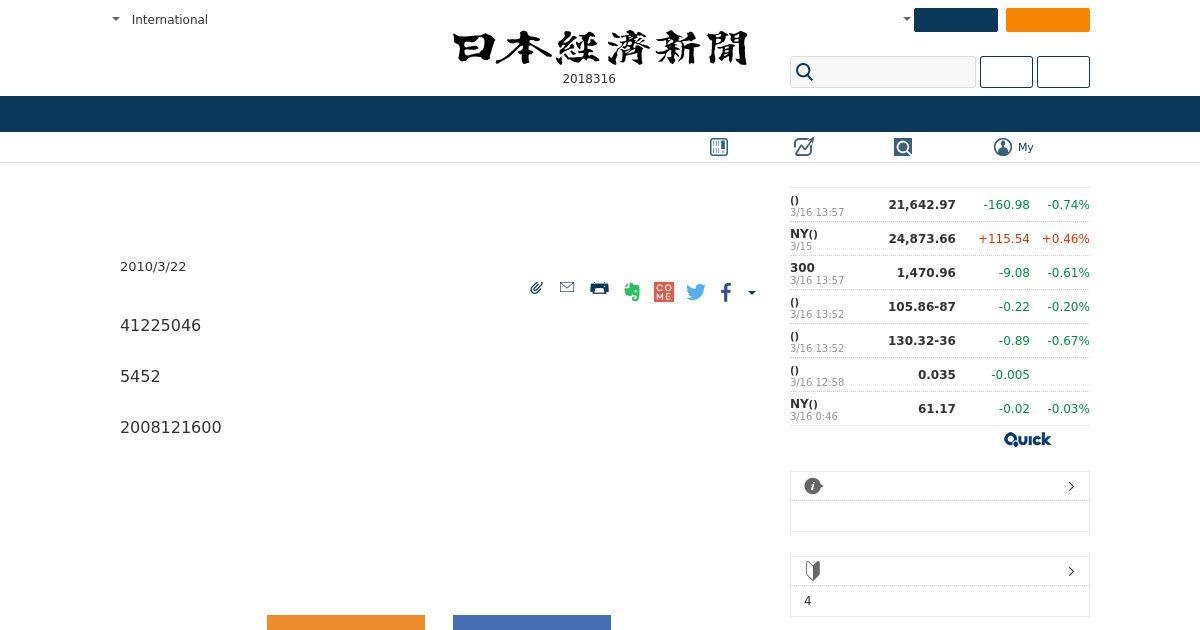The width and height of the screenshot is (1200, 630).
Task: Click the percent change -0.74%
Action: (1068, 204)
